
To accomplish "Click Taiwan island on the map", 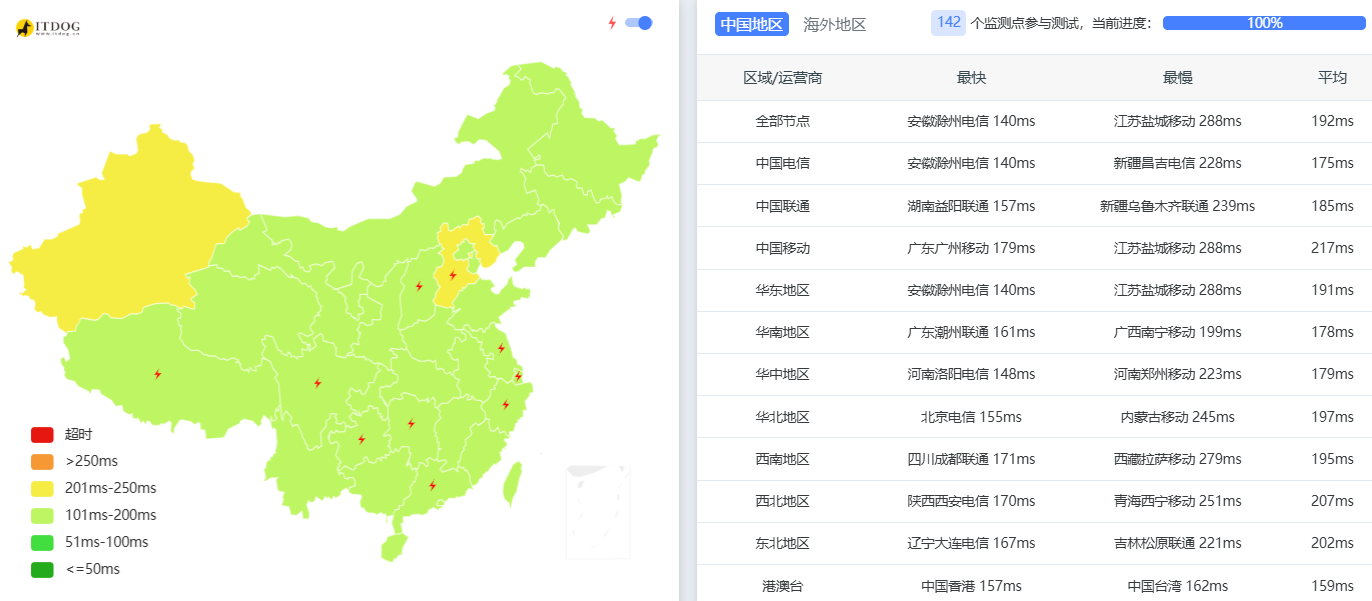I will click(511, 484).
